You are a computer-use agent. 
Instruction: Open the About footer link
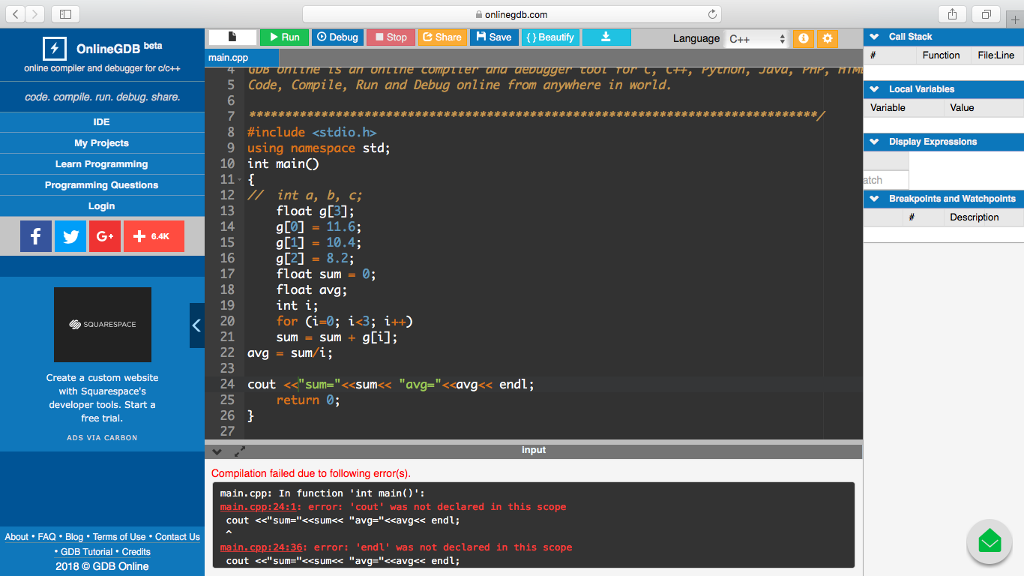(16, 537)
